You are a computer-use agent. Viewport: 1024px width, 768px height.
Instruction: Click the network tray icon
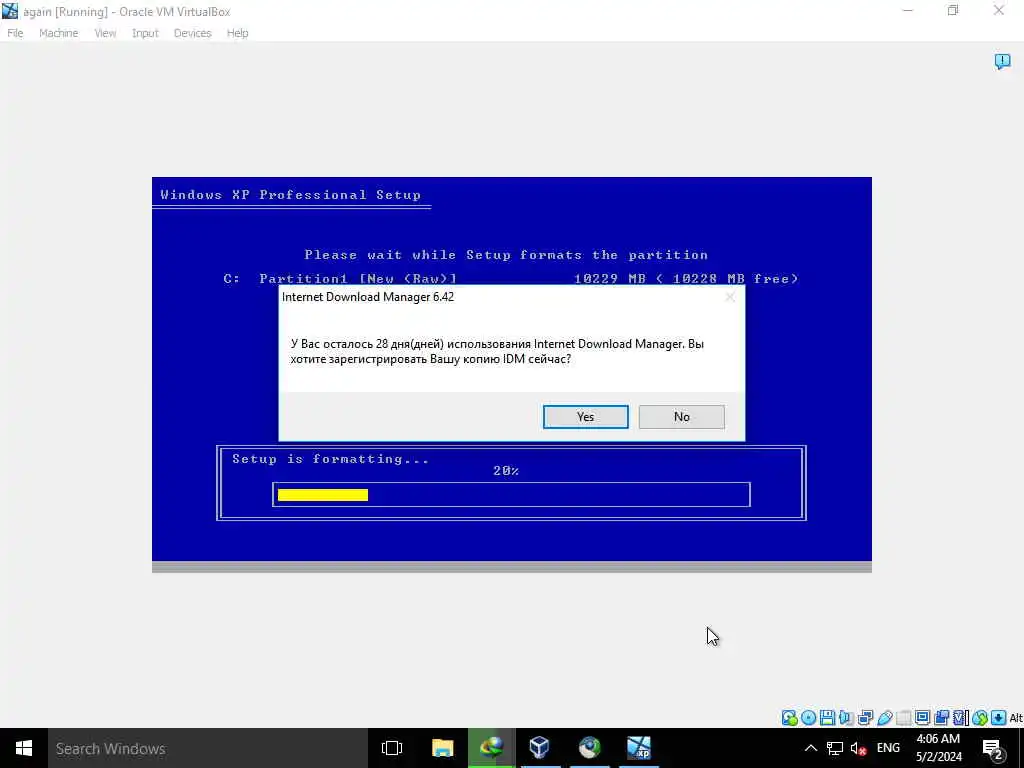coord(835,748)
